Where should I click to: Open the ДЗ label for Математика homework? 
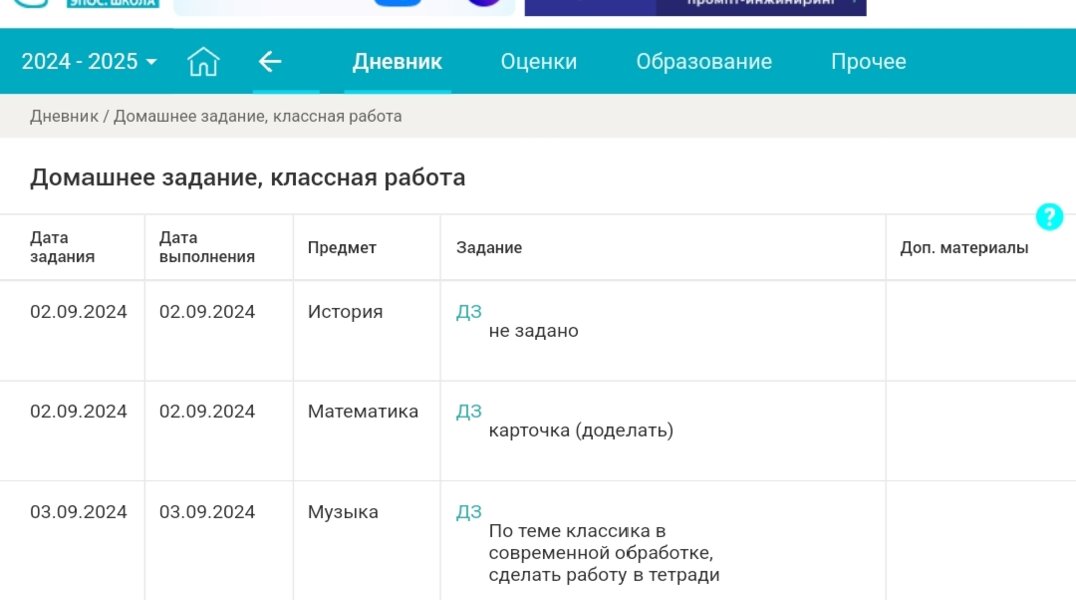tap(471, 410)
